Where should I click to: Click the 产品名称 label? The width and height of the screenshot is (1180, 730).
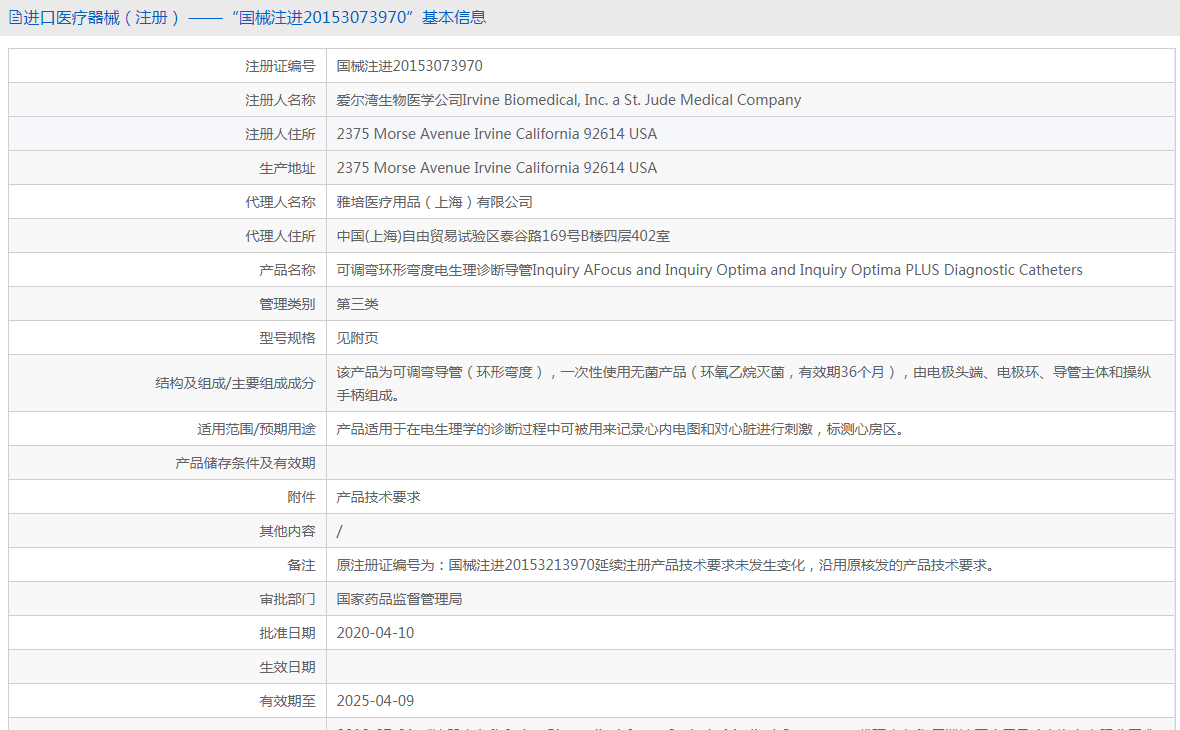[x=287, y=270]
